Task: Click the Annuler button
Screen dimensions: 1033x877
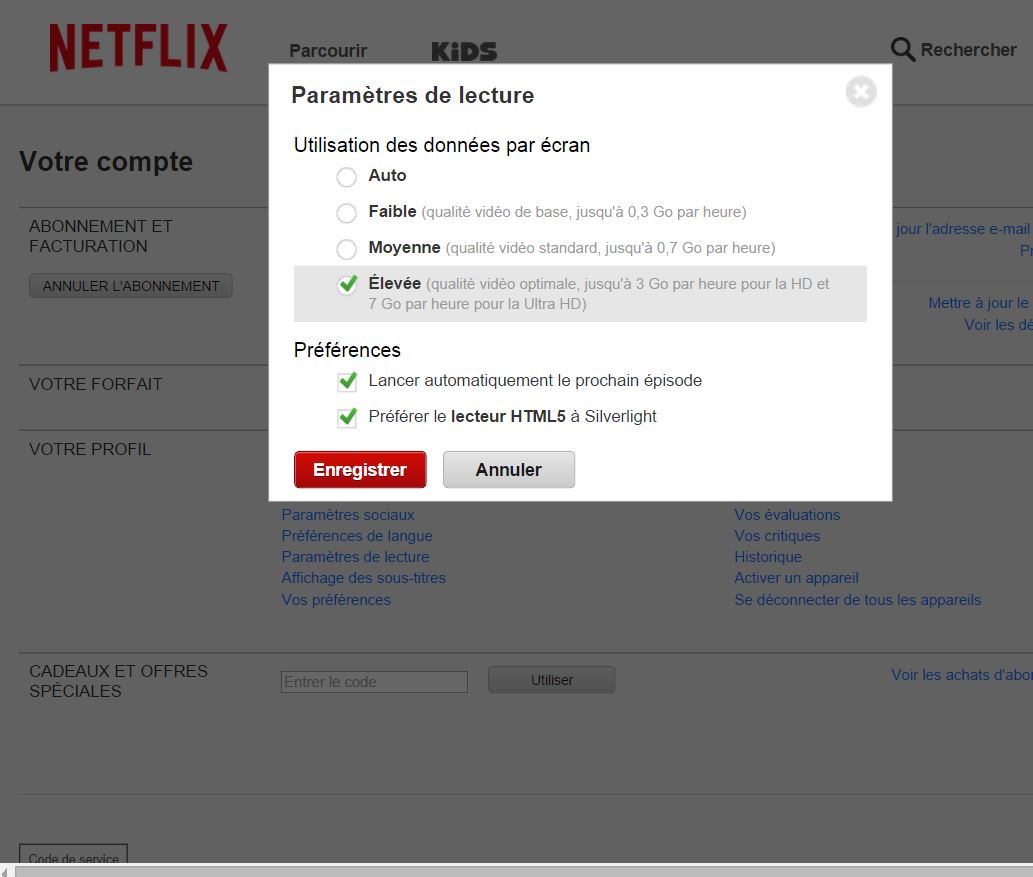Action: click(x=509, y=470)
